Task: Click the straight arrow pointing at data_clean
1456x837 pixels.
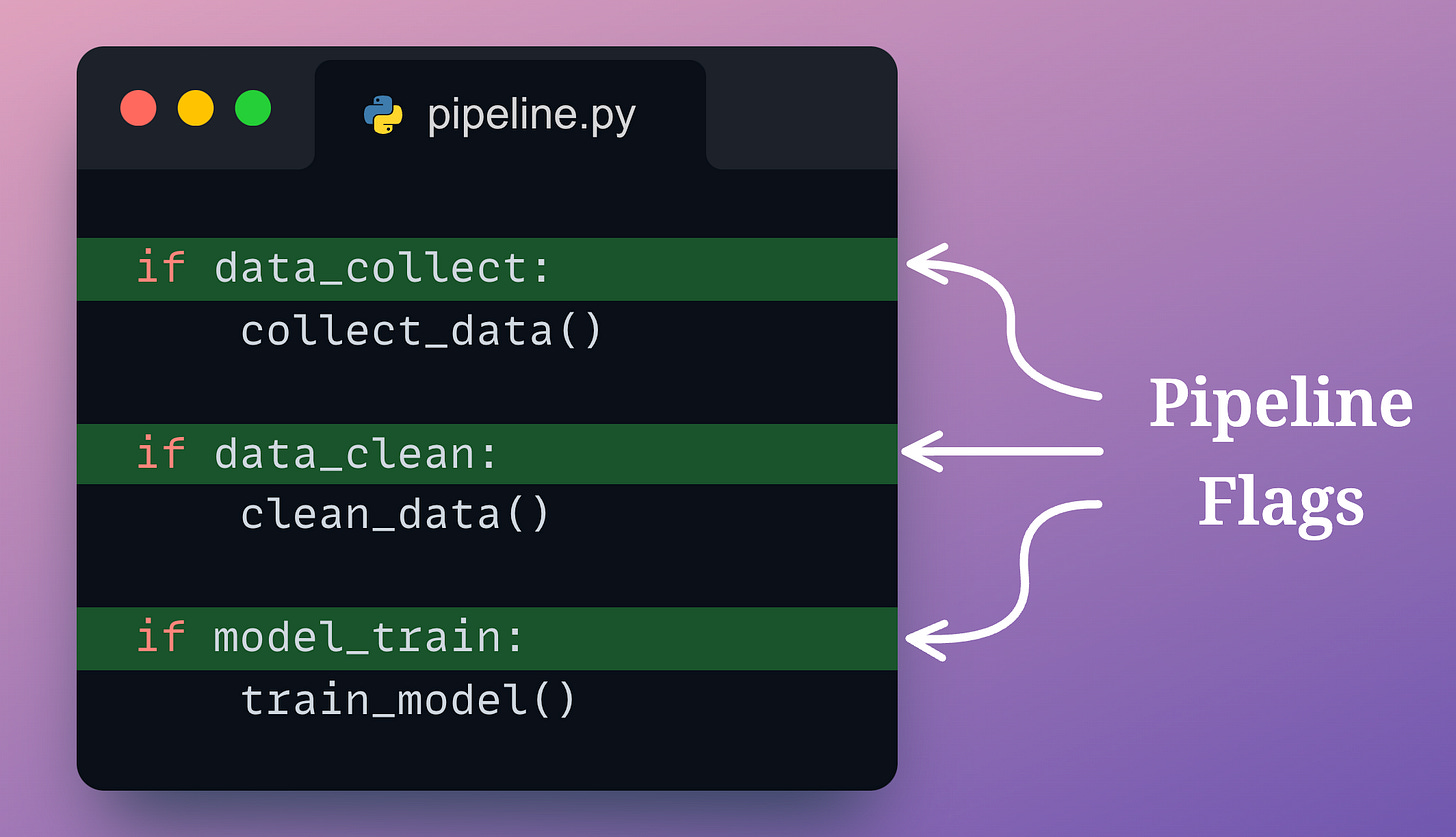Action: (x=1000, y=452)
